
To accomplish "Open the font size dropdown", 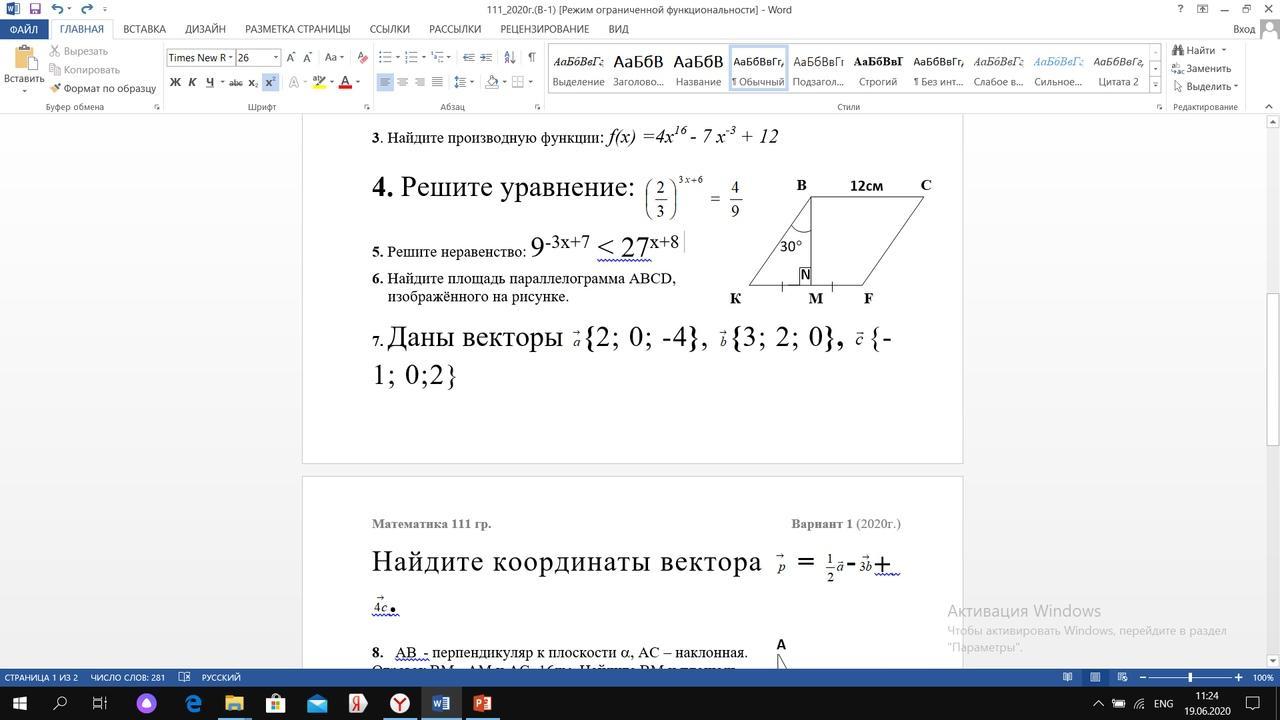I will pyautogui.click(x=276, y=58).
